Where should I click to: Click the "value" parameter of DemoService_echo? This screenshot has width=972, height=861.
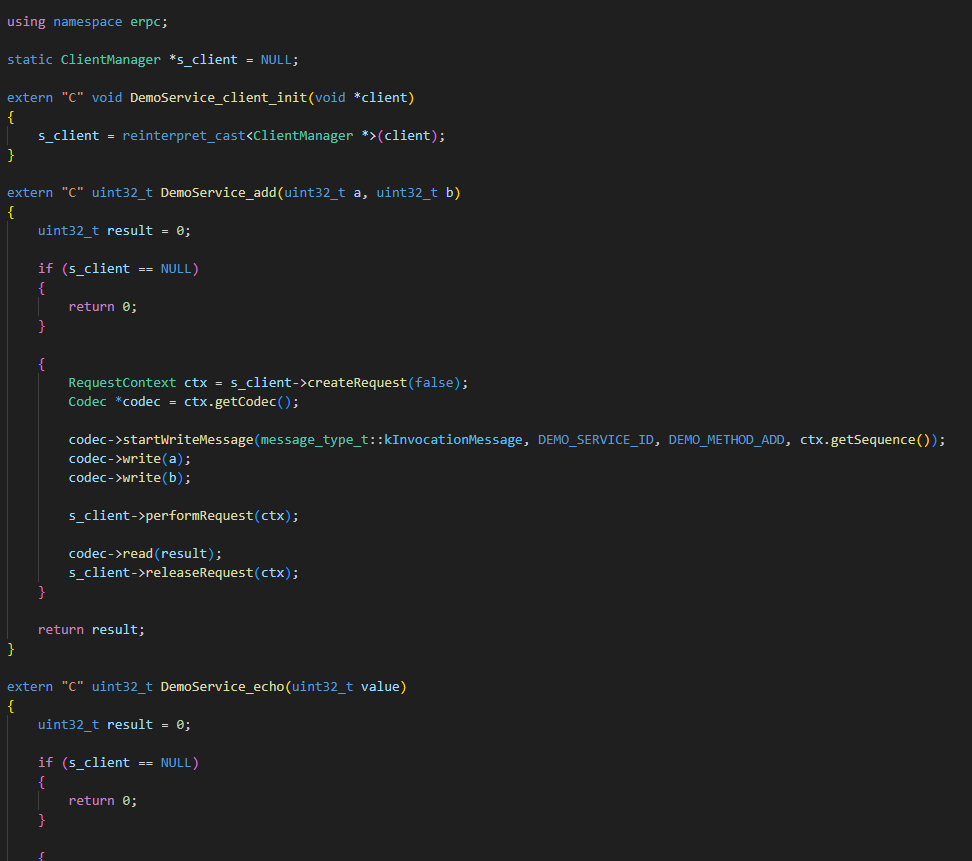(380, 687)
